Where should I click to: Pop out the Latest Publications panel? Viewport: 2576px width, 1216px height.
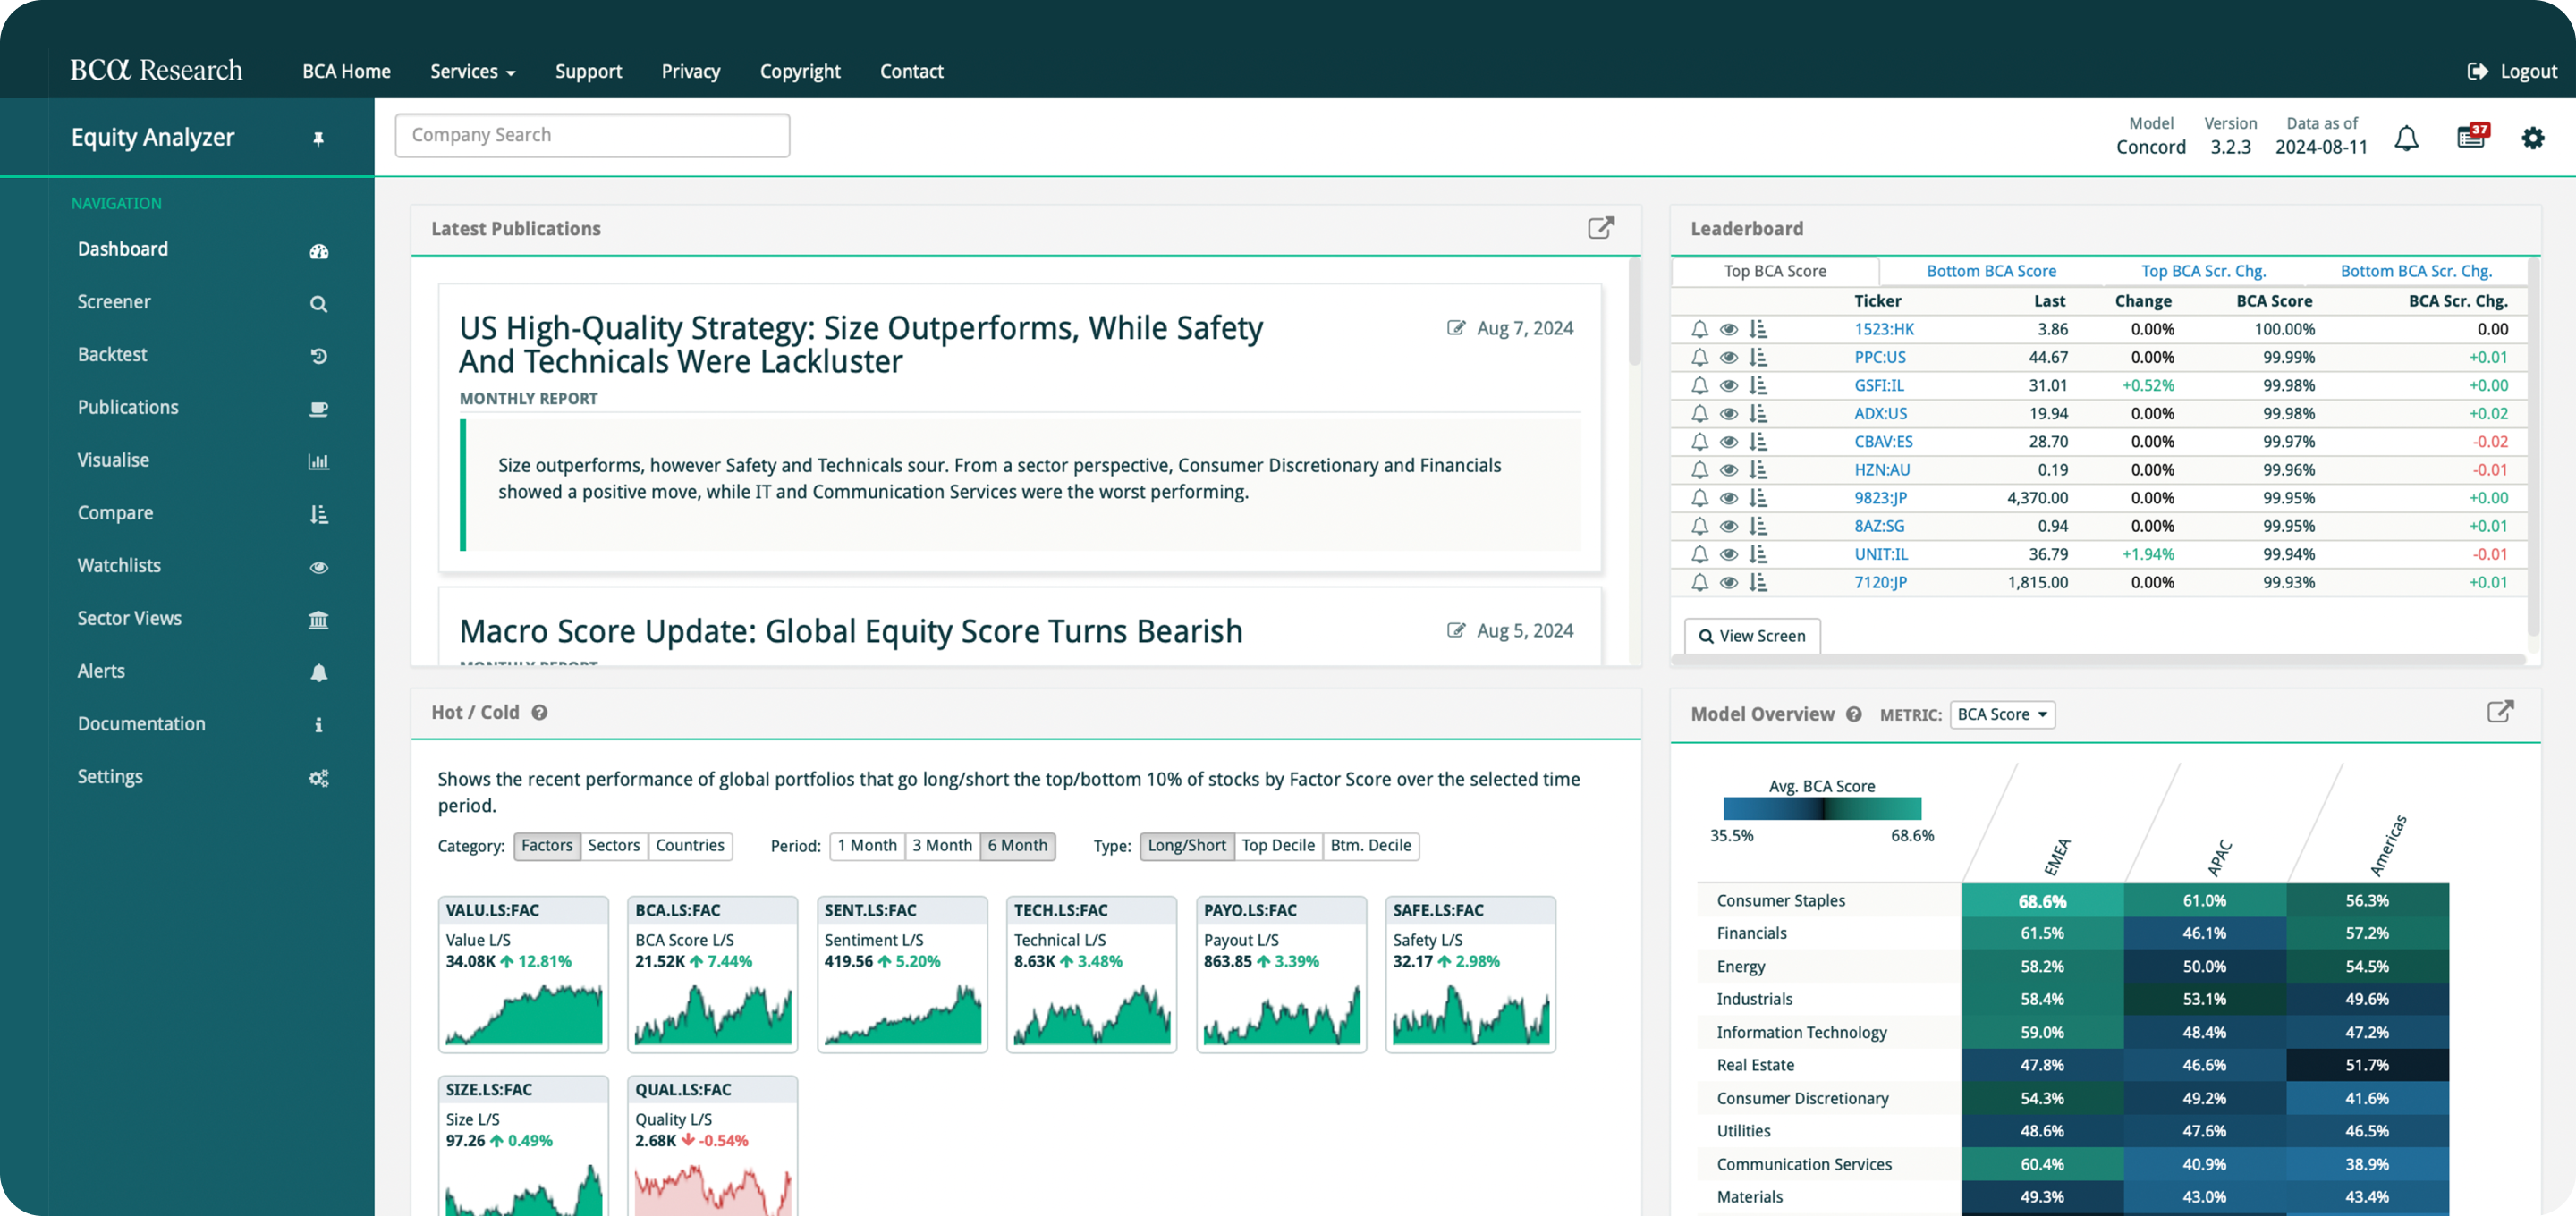pos(1600,228)
